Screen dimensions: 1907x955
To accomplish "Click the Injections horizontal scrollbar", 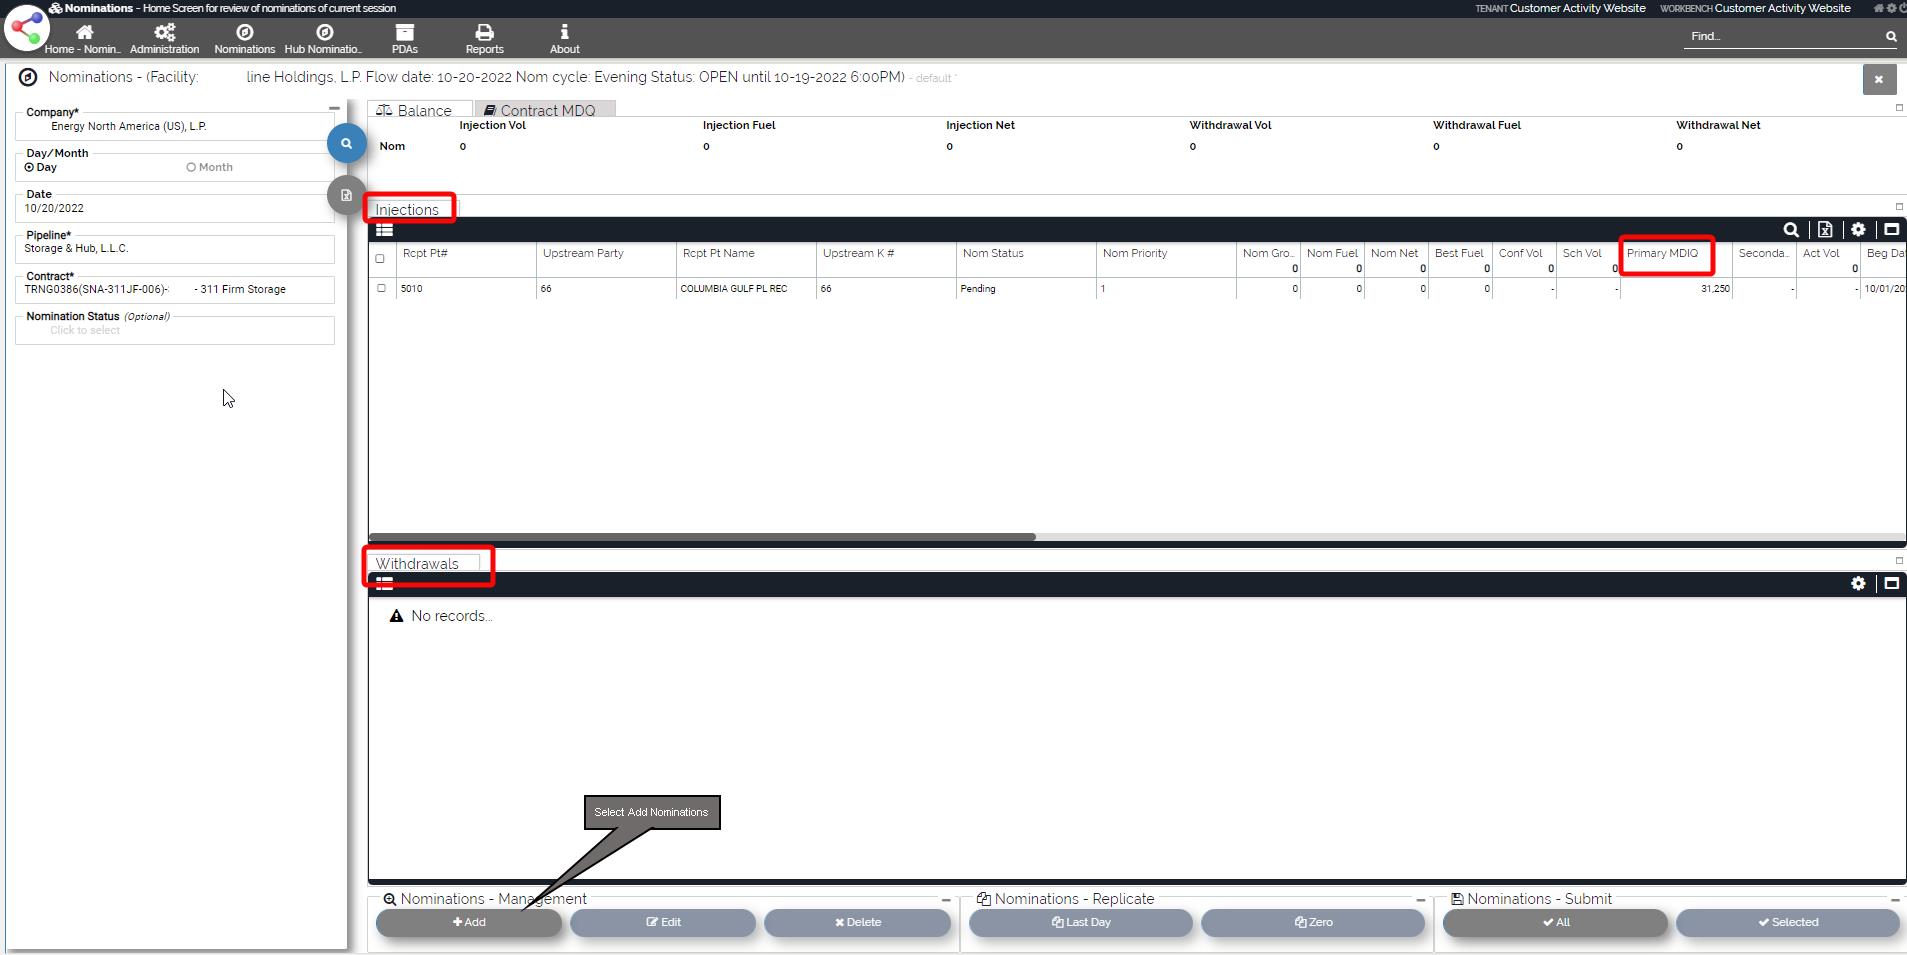I will pos(702,537).
